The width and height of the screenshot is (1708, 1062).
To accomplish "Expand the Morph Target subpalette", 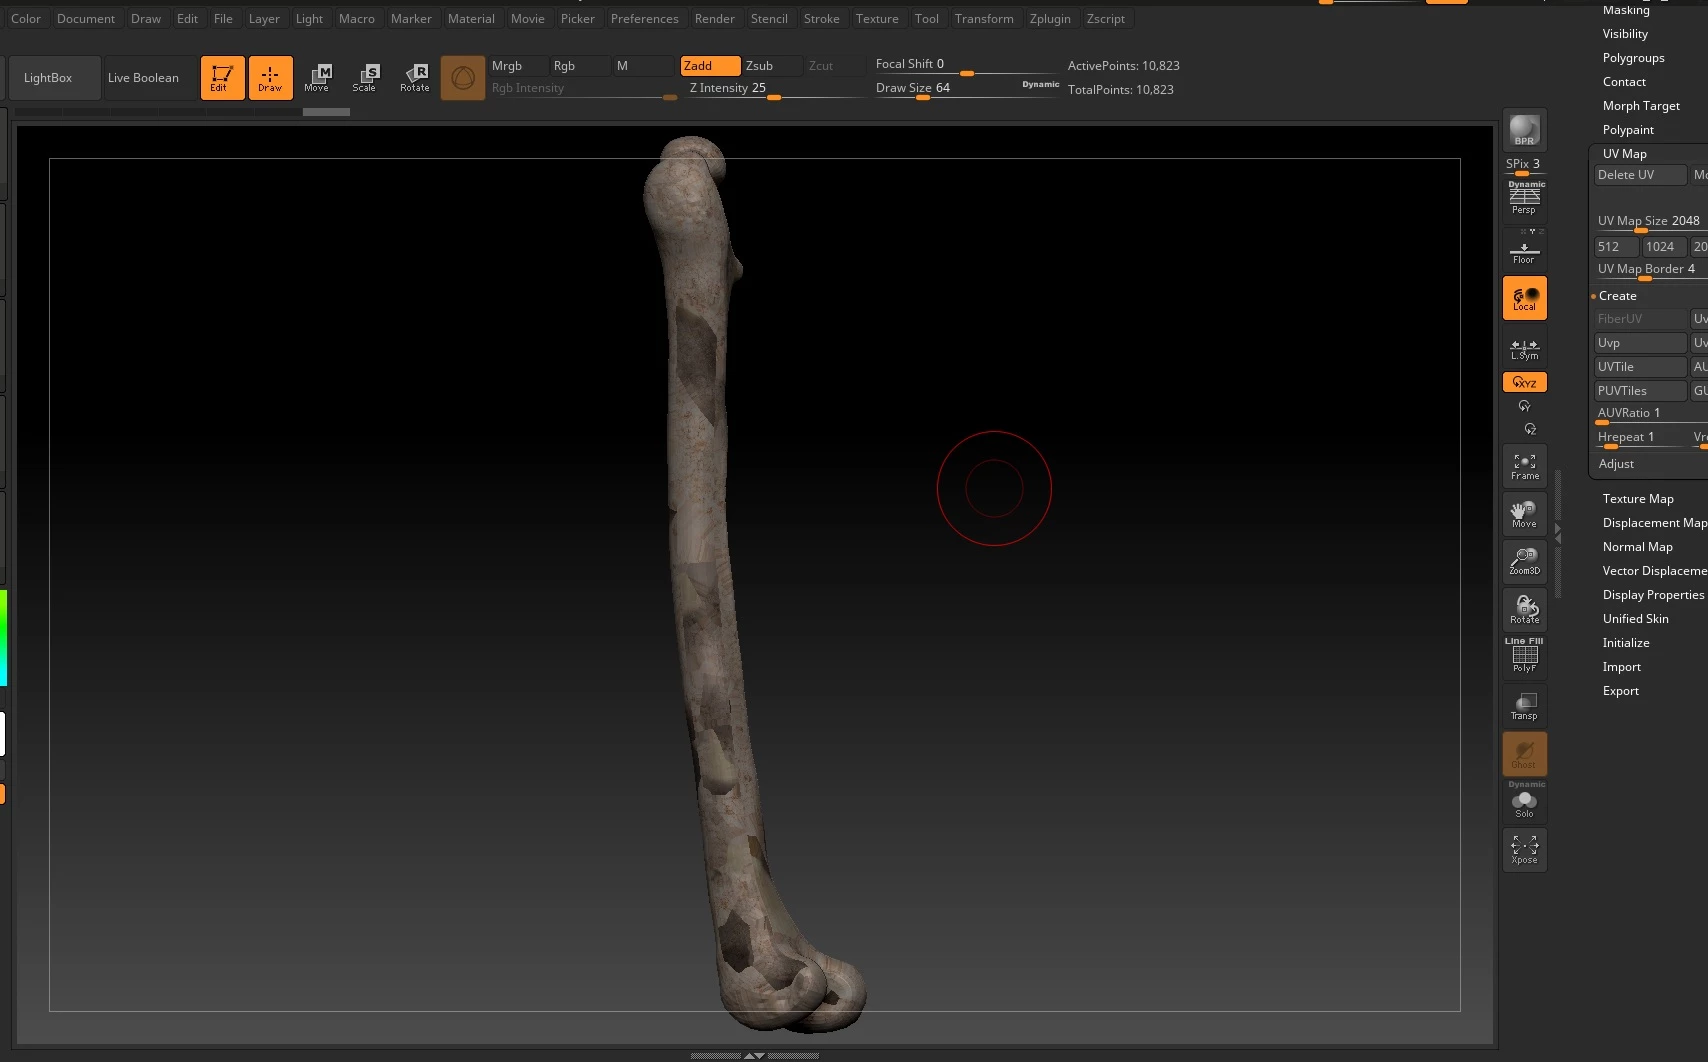I will 1641,106.
